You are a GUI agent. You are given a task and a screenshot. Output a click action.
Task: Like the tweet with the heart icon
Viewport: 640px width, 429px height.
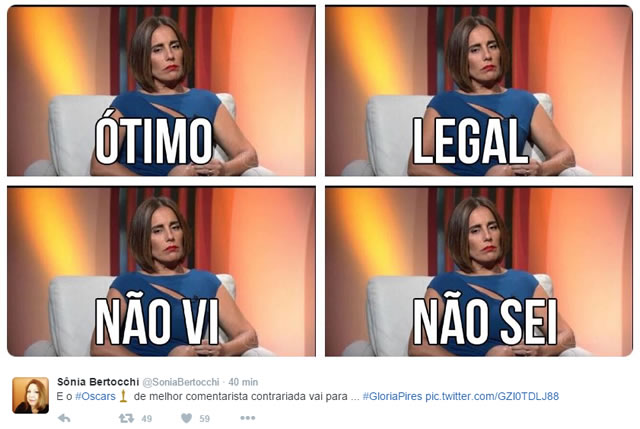point(187,418)
